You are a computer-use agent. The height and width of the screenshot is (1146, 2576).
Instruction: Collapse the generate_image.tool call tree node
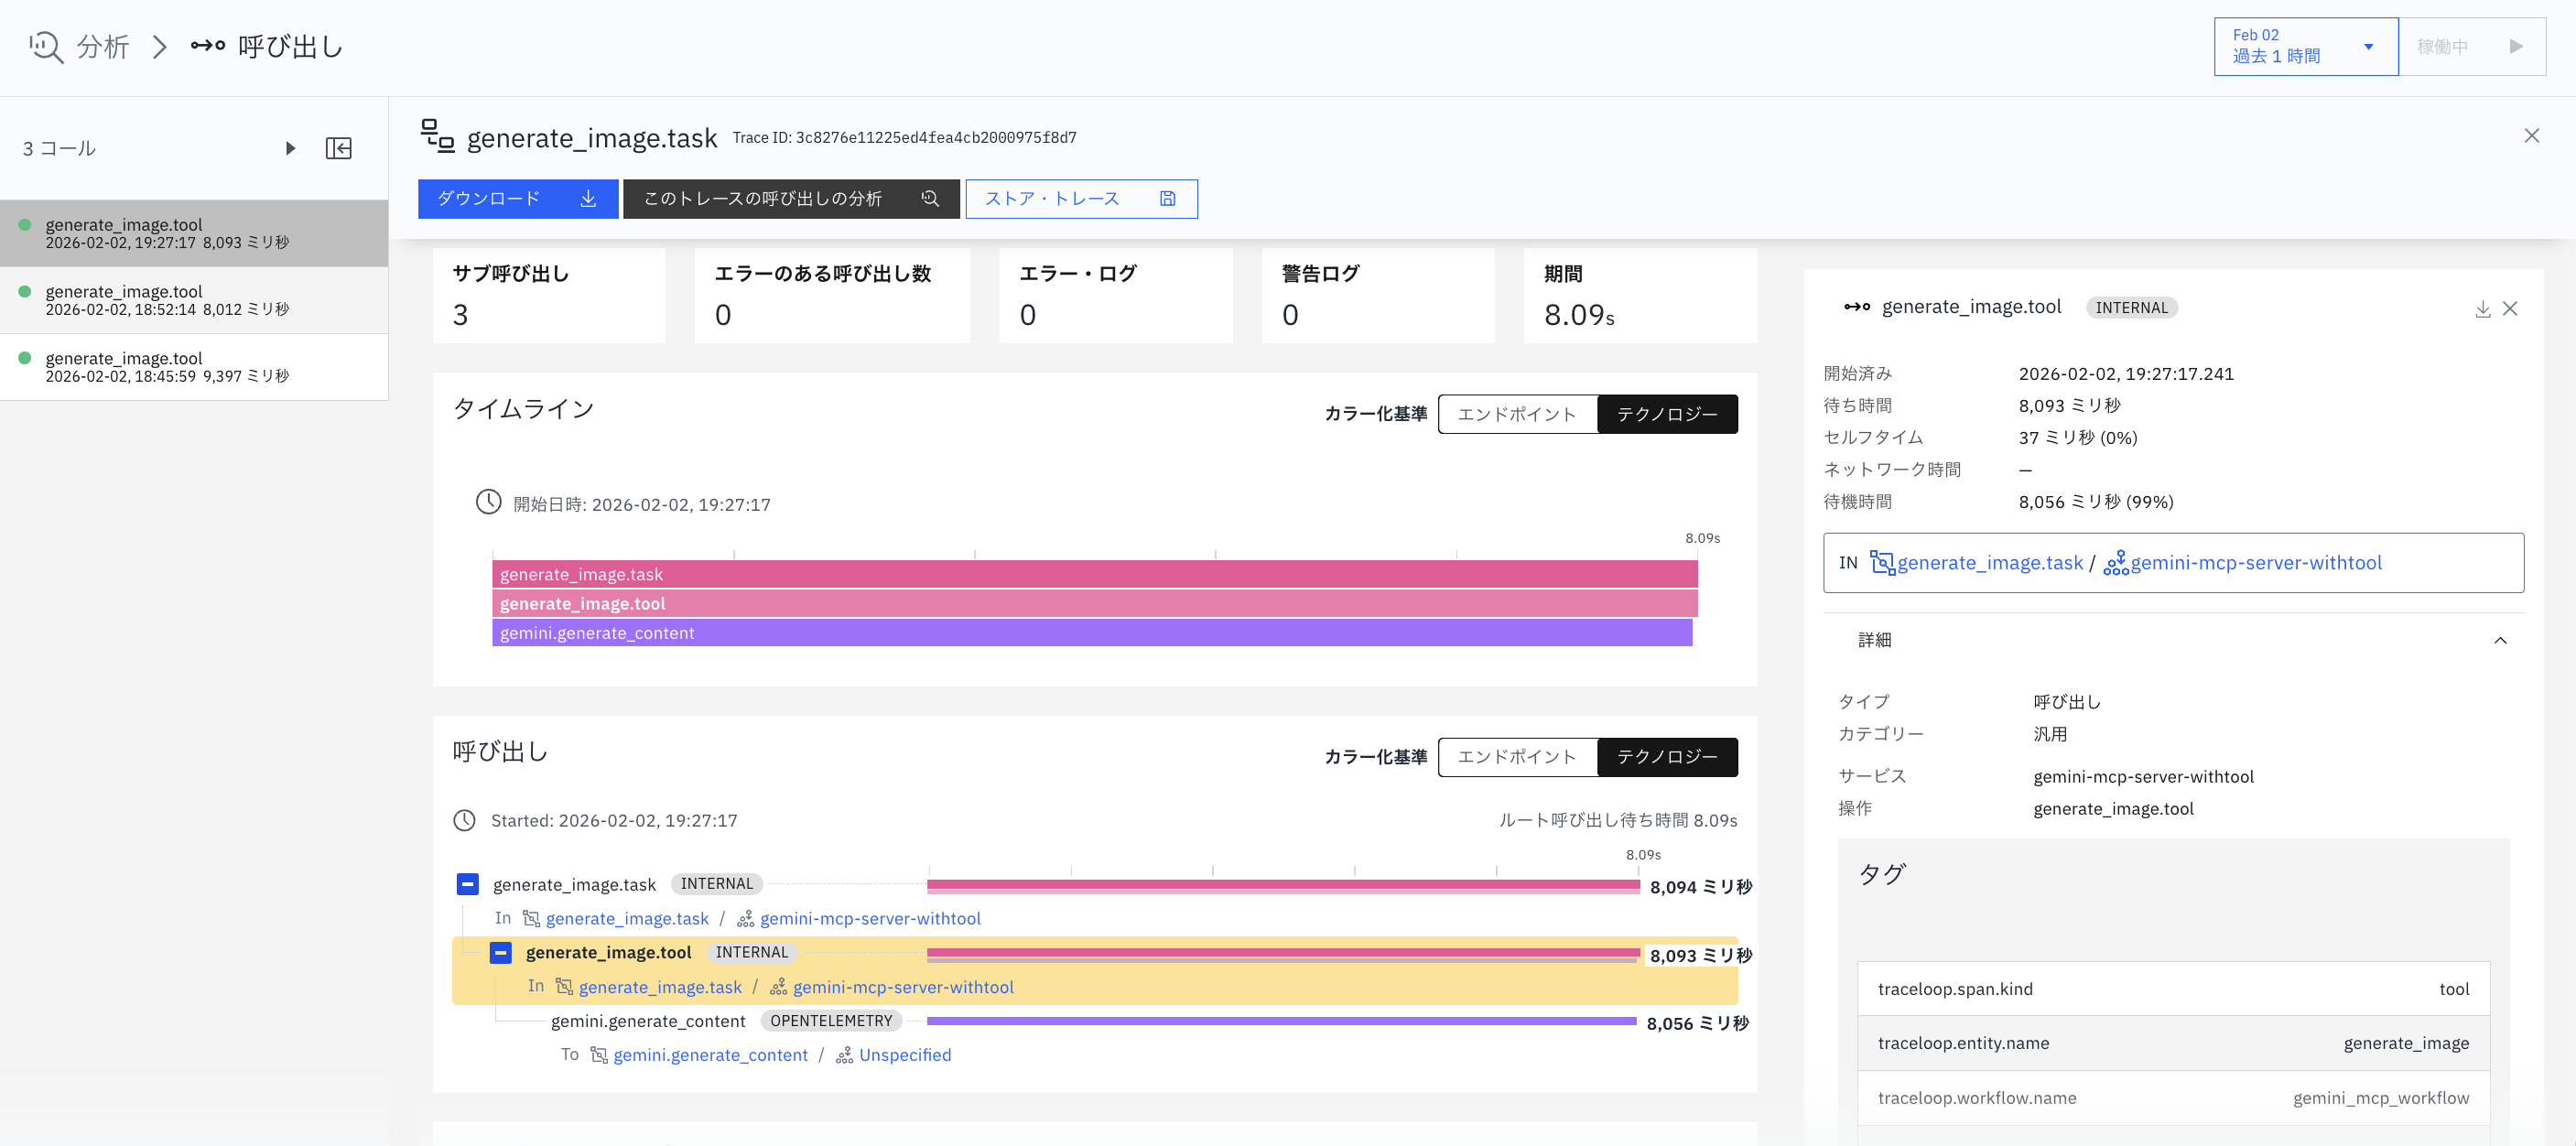point(499,952)
